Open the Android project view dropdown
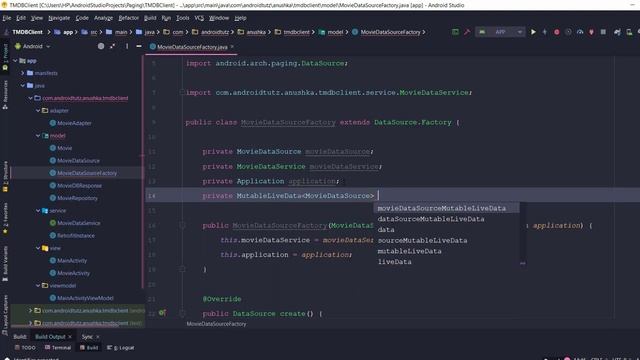Viewport: 640px width, 360px height. click(33, 46)
